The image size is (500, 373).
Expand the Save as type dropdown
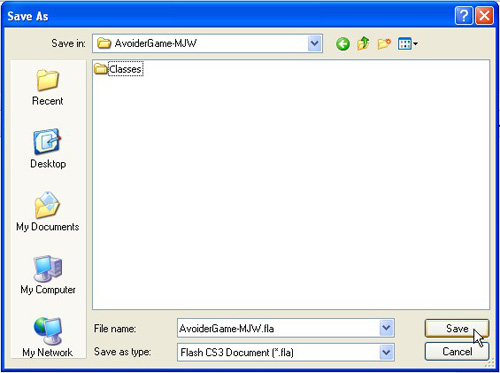click(x=386, y=352)
